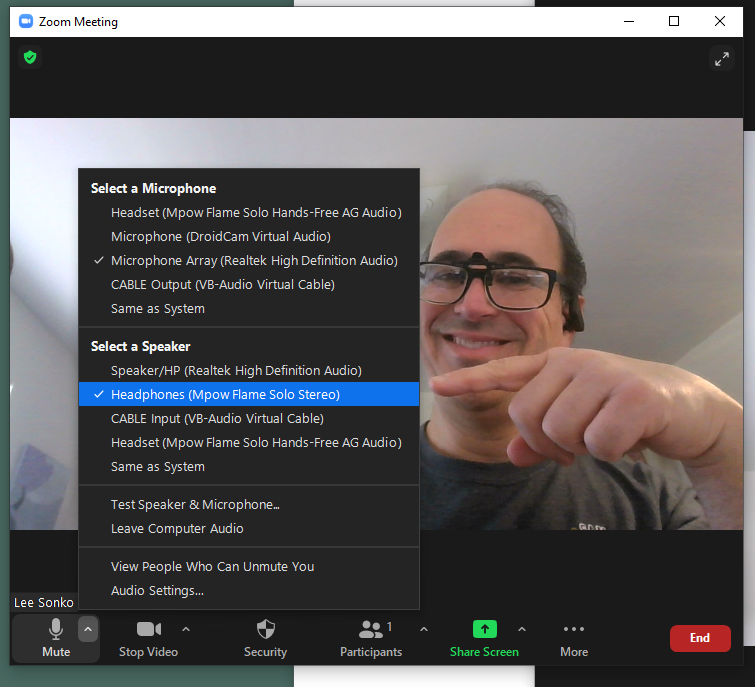Open Test Speaker & Microphone
Image resolution: width=755 pixels, height=687 pixels.
[249, 505]
